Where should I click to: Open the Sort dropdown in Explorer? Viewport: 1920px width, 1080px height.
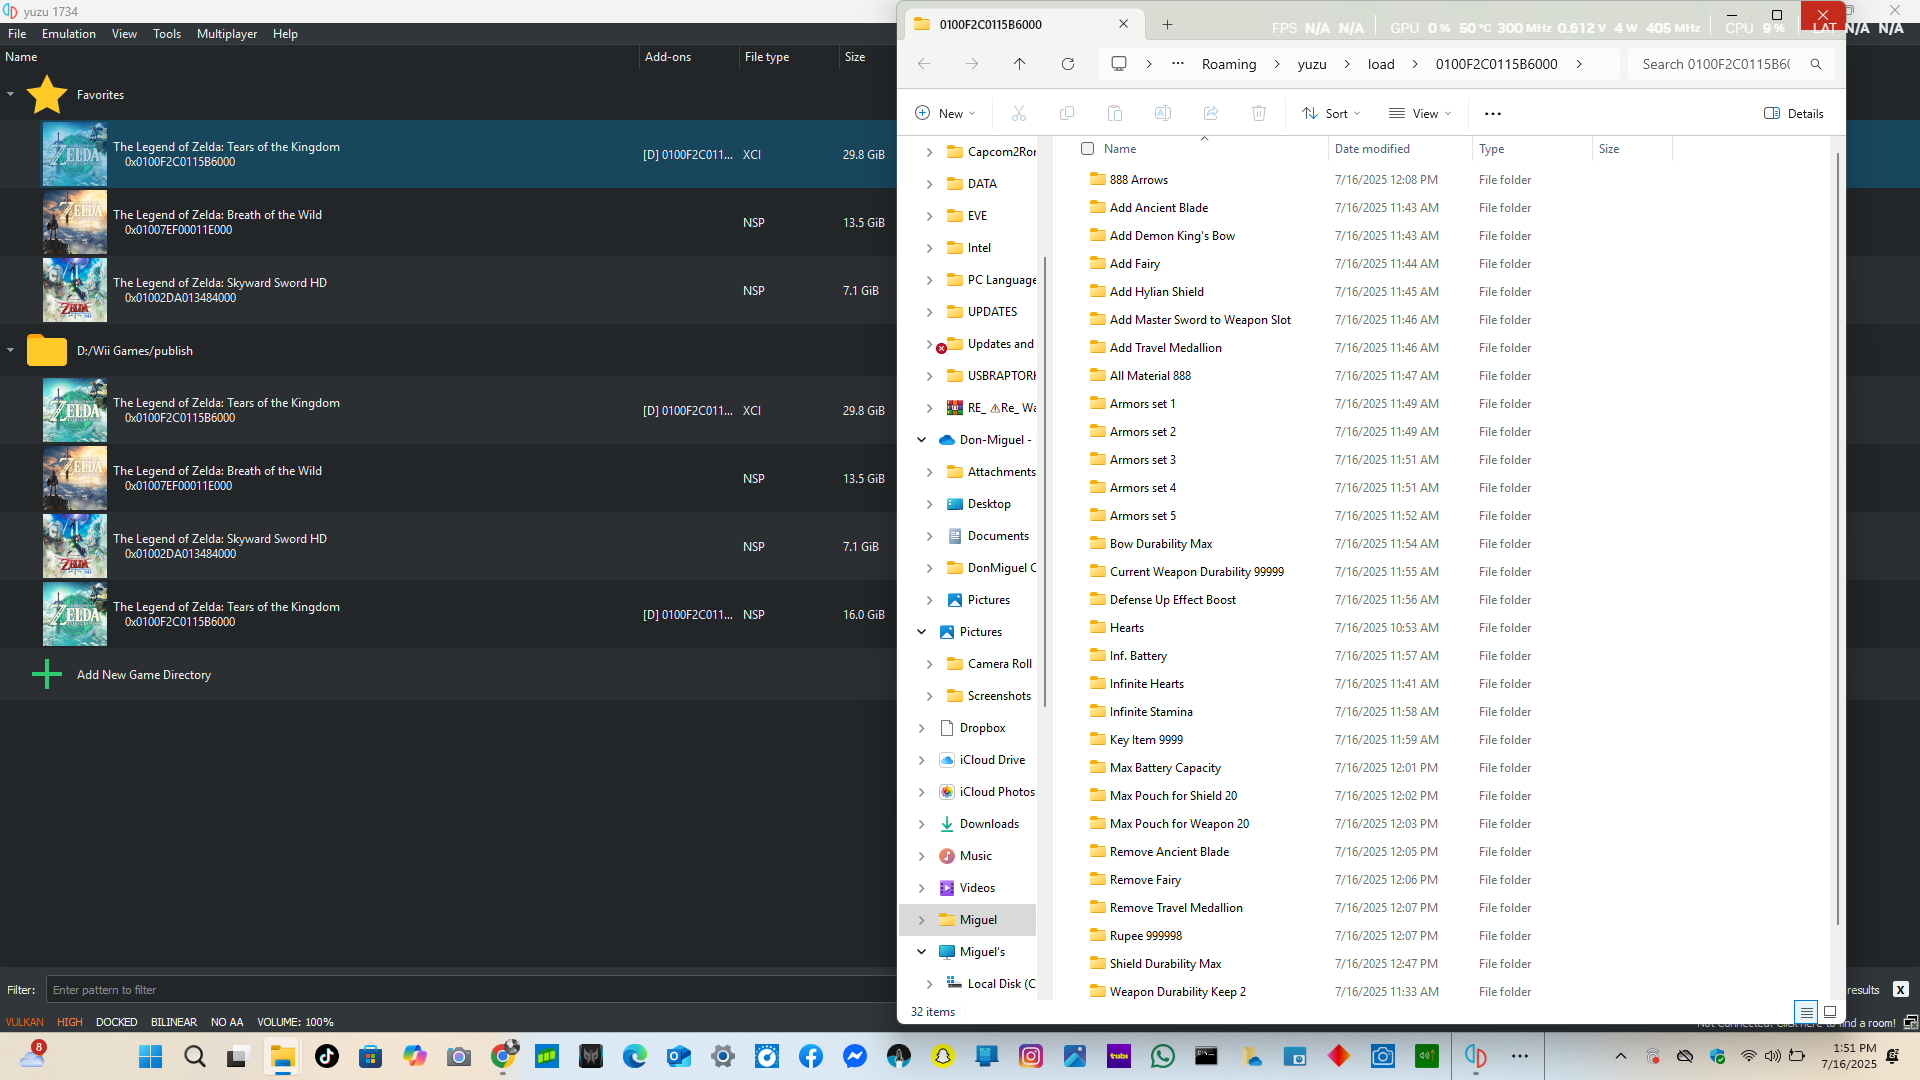(x=1331, y=114)
